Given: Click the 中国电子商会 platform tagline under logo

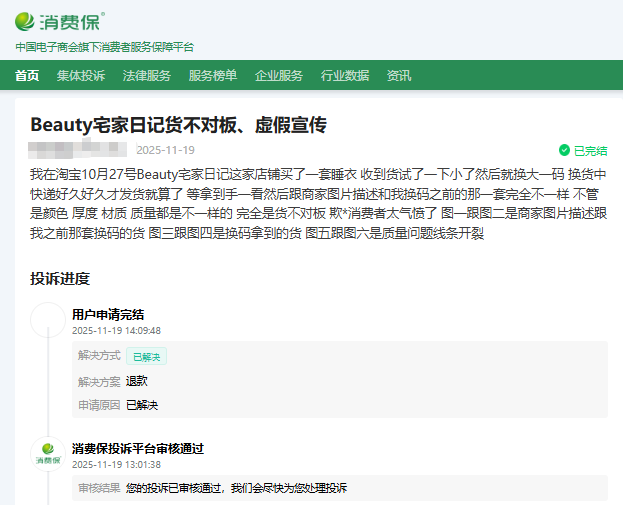Looking at the screenshot, I should pyautogui.click(x=105, y=47).
